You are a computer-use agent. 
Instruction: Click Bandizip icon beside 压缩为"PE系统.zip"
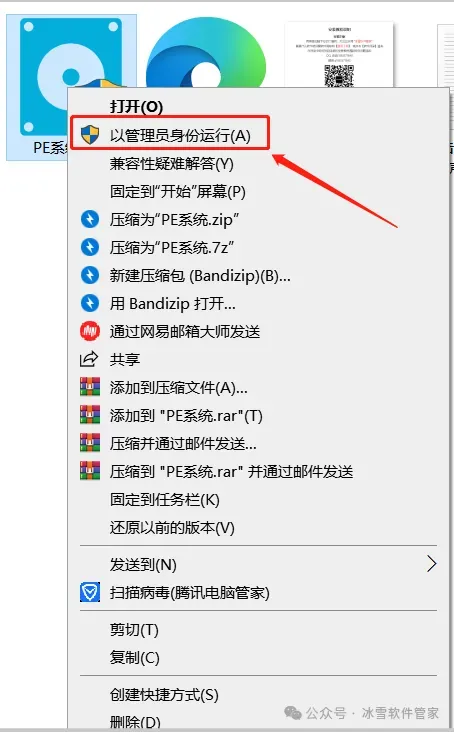point(90,219)
